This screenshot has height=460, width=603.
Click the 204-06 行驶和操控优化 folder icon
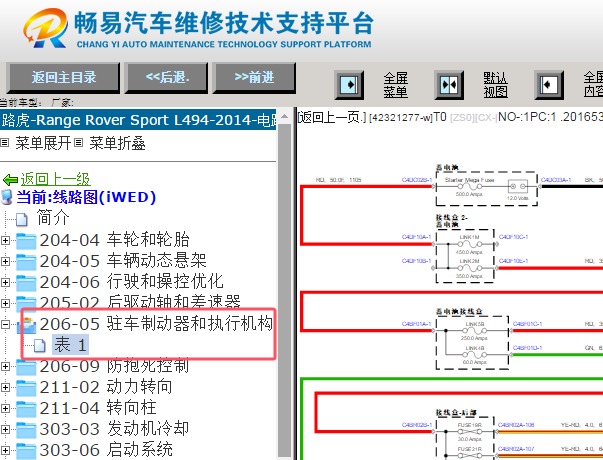26,283
